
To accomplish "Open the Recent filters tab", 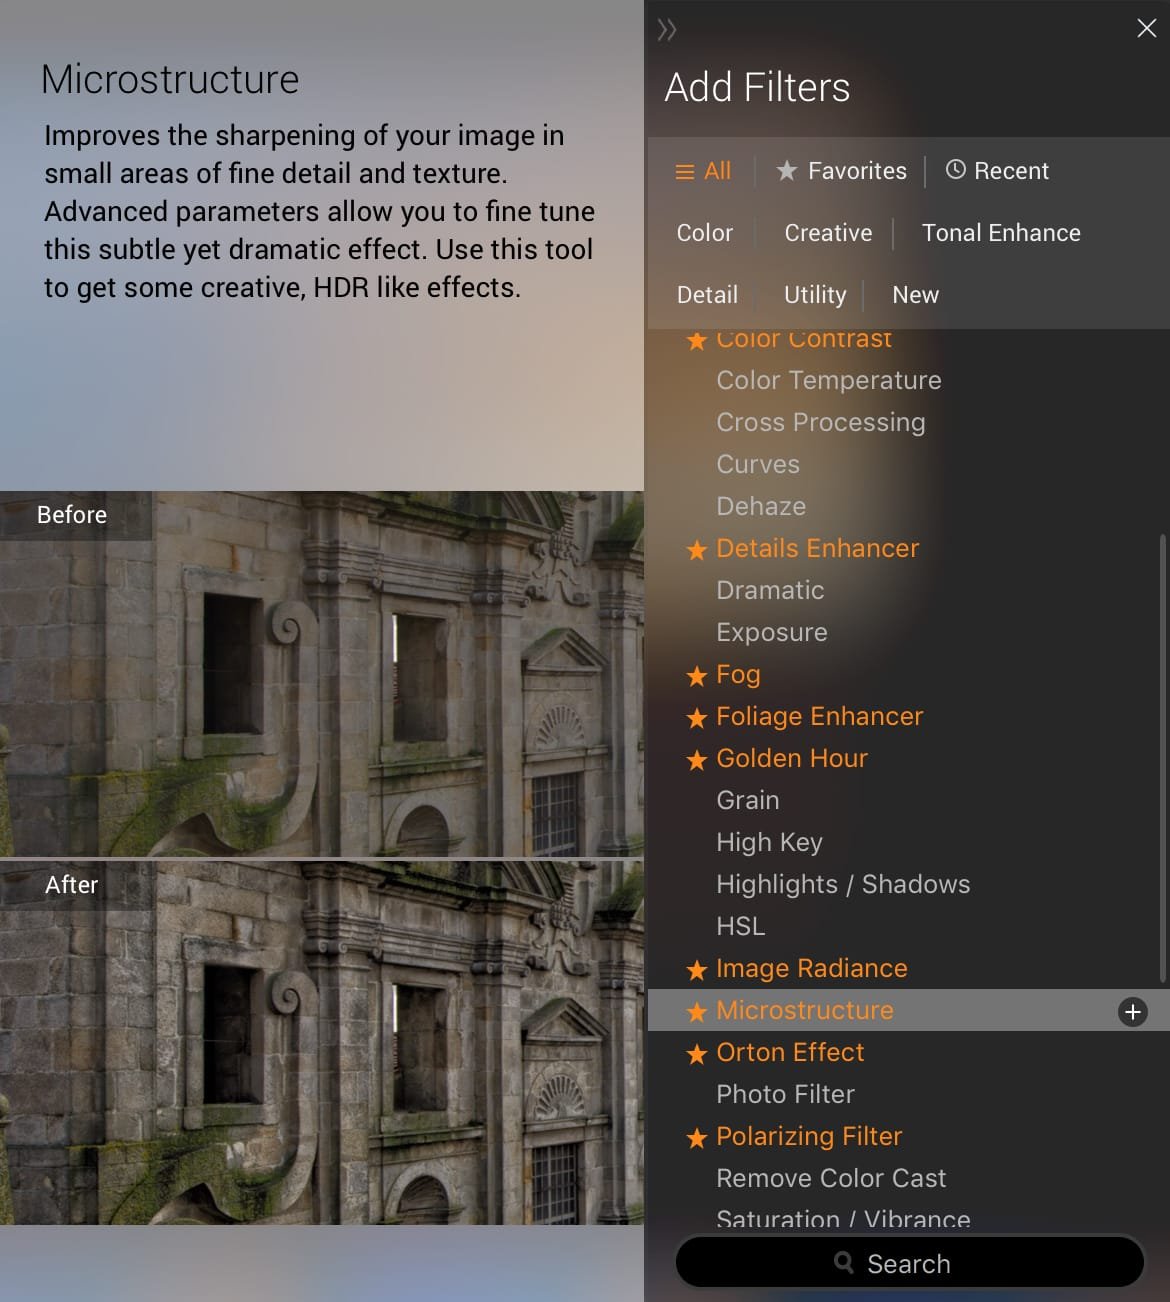I will [997, 171].
